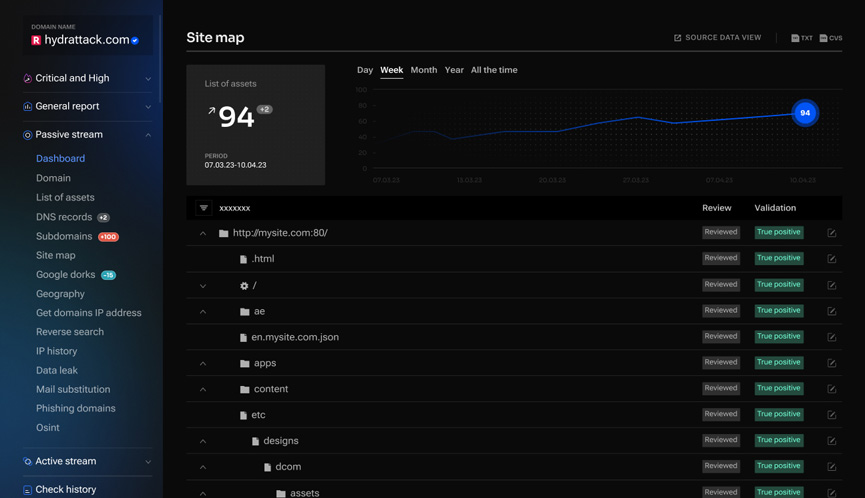Select the Day time range tab
The width and height of the screenshot is (865, 498).
click(365, 70)
